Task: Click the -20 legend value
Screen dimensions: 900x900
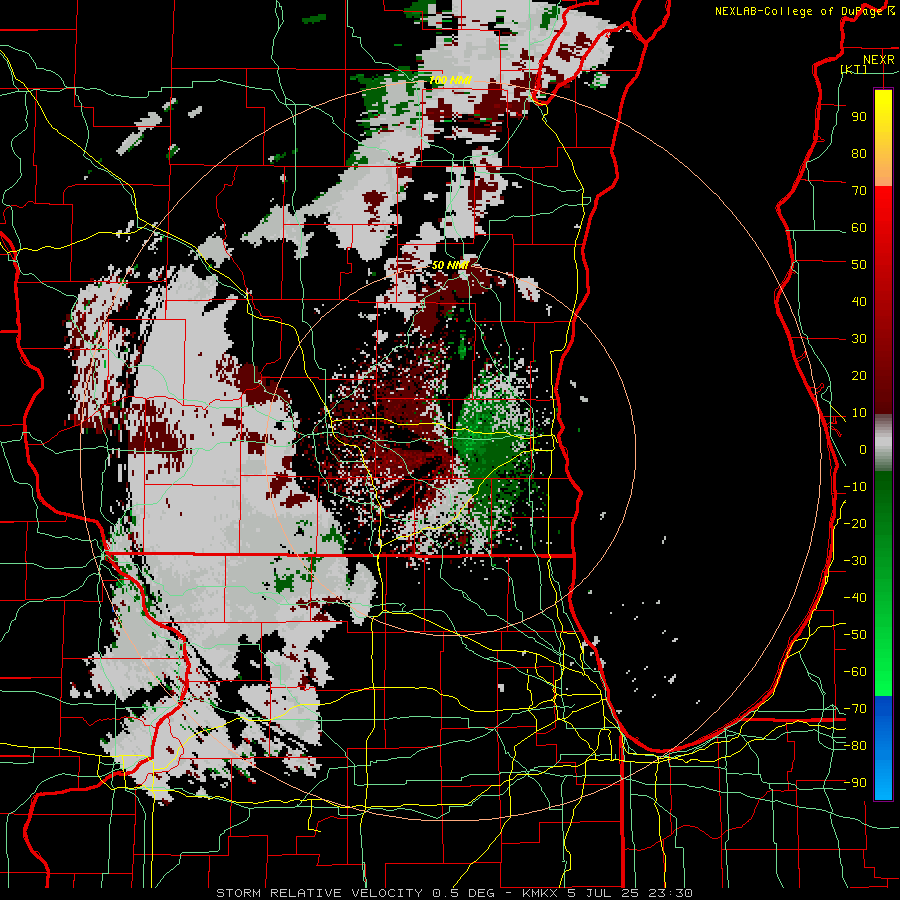Action: [855, 524]
